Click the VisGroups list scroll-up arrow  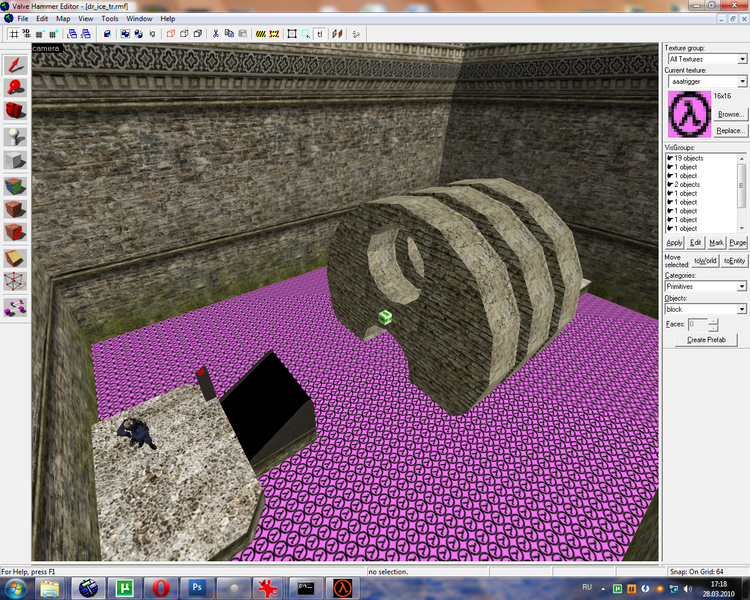tap(742, 158)
